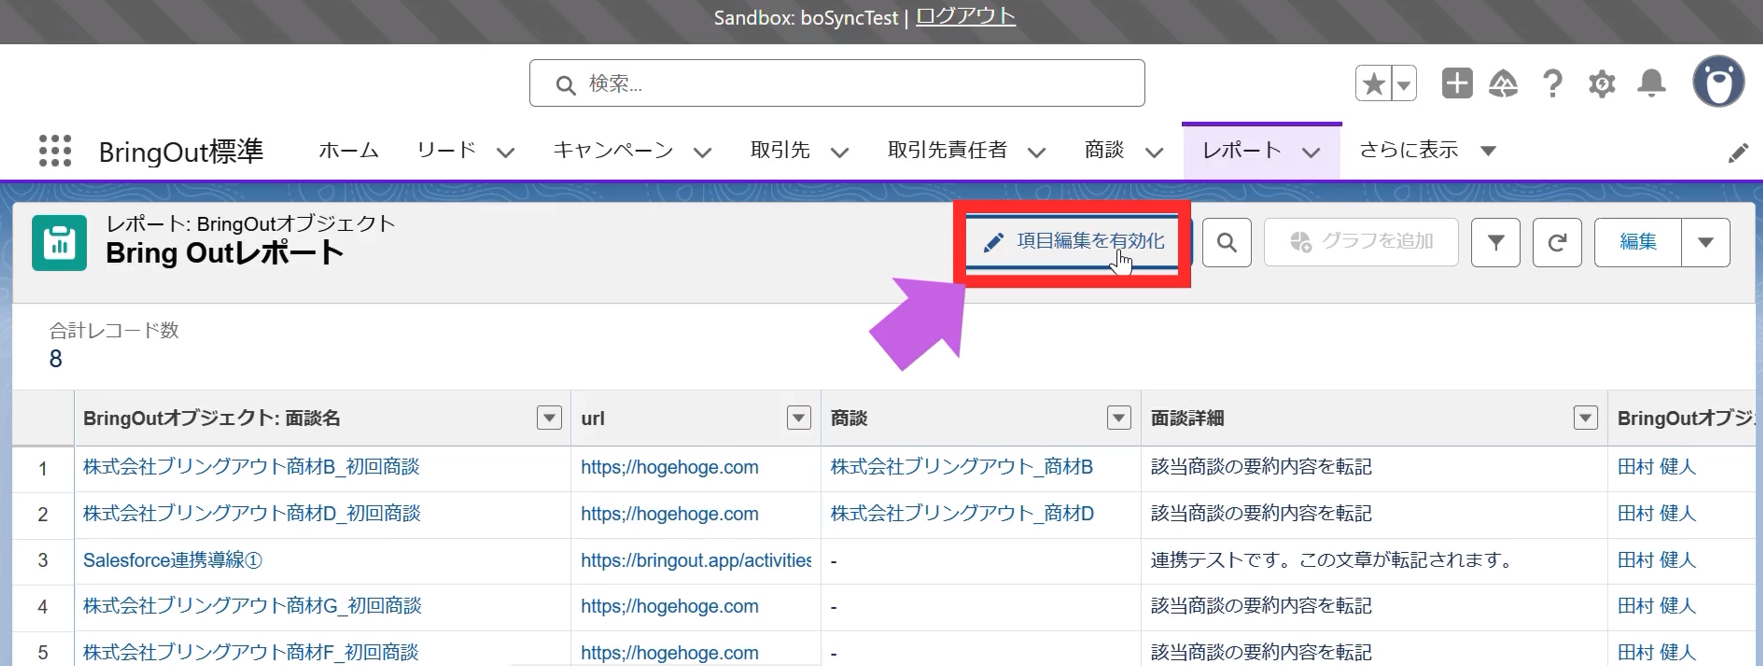Click in the 検索 search field
The width and height of the screenshot is (1763, 666).
coord(837,83)
